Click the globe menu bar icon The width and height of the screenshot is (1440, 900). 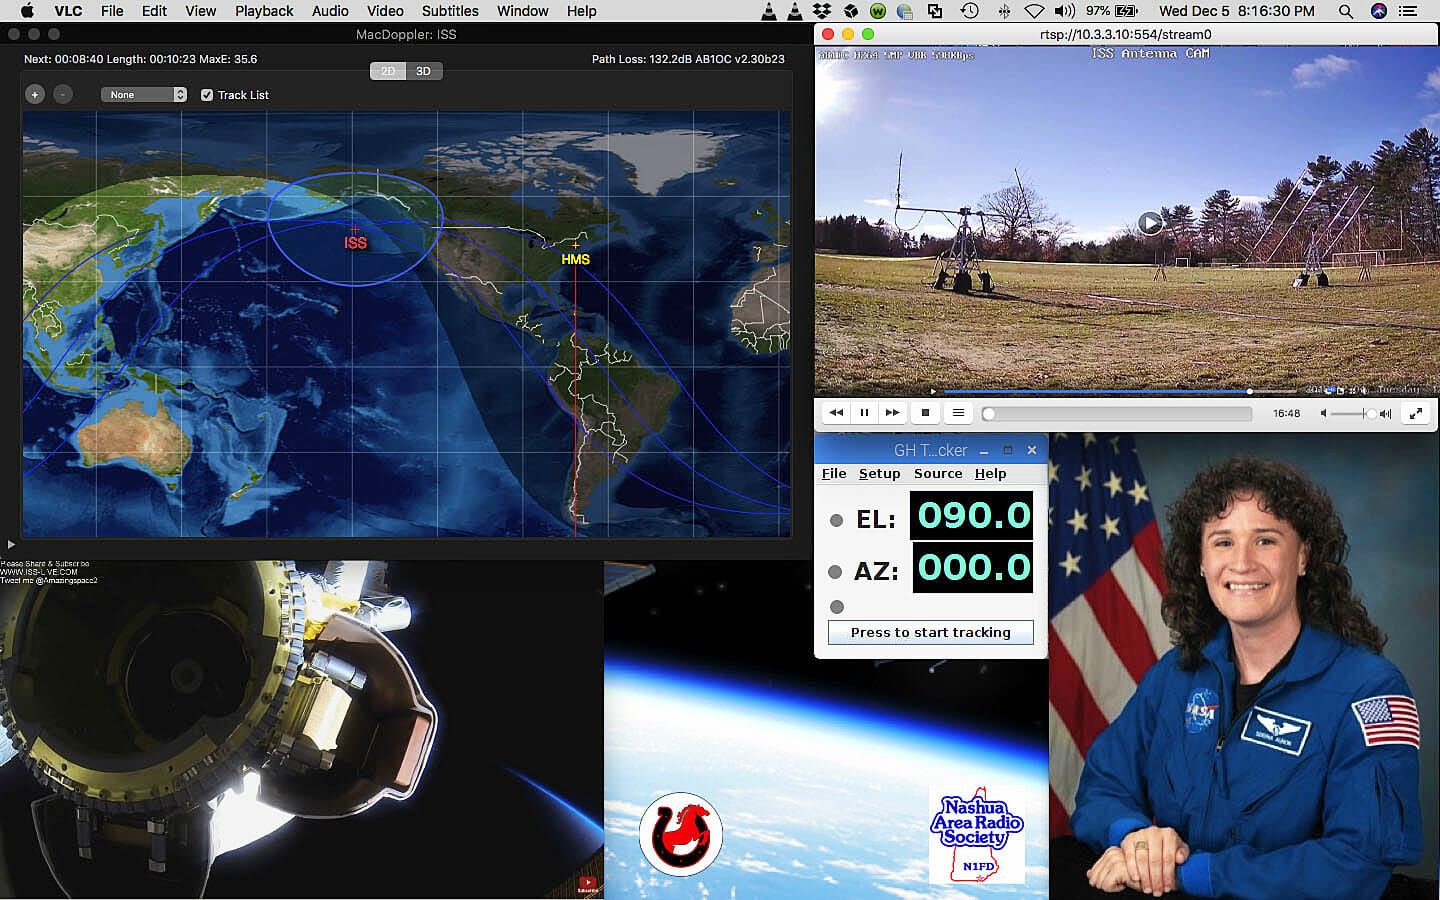point(905,11)
